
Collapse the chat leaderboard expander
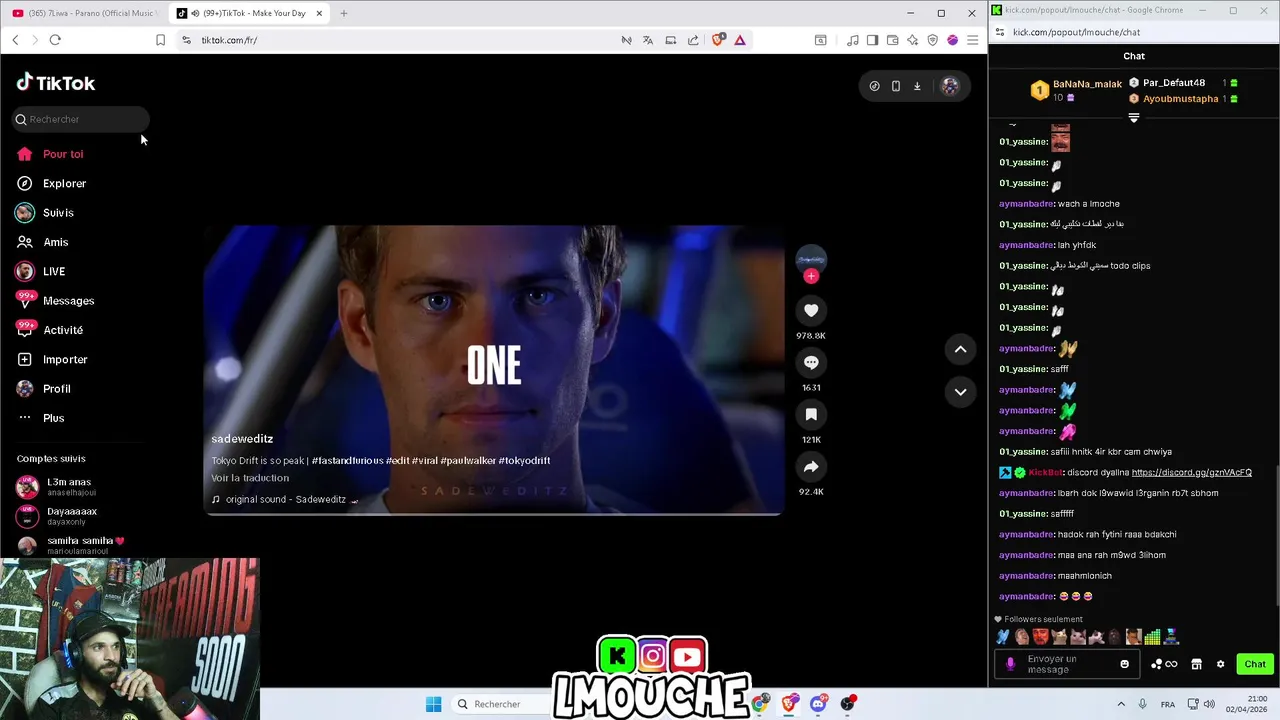tap(1134, 118)
